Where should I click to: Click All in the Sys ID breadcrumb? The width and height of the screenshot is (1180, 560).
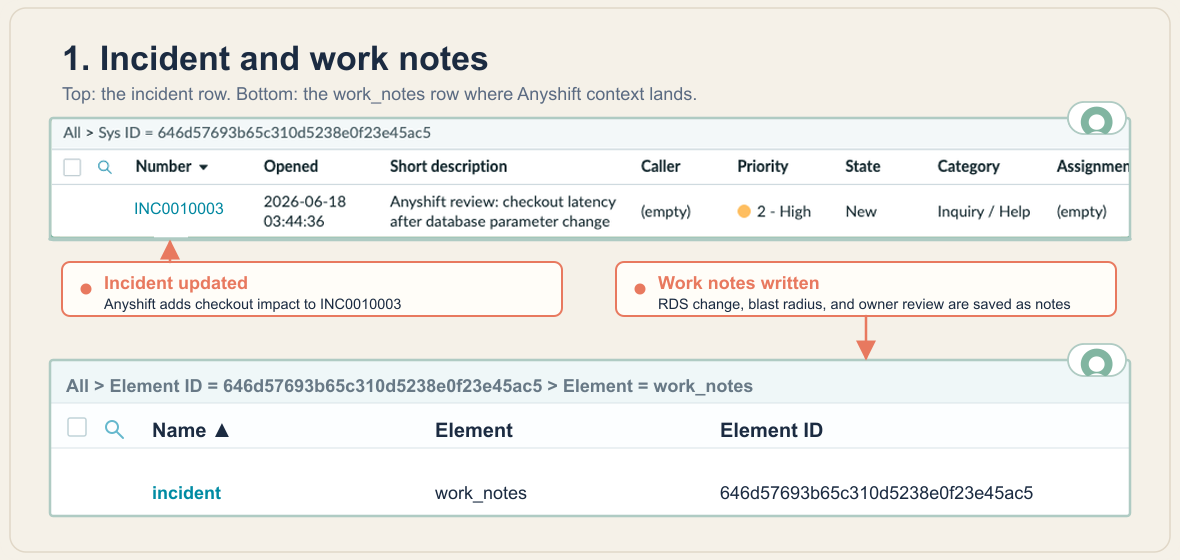(71, 133)
